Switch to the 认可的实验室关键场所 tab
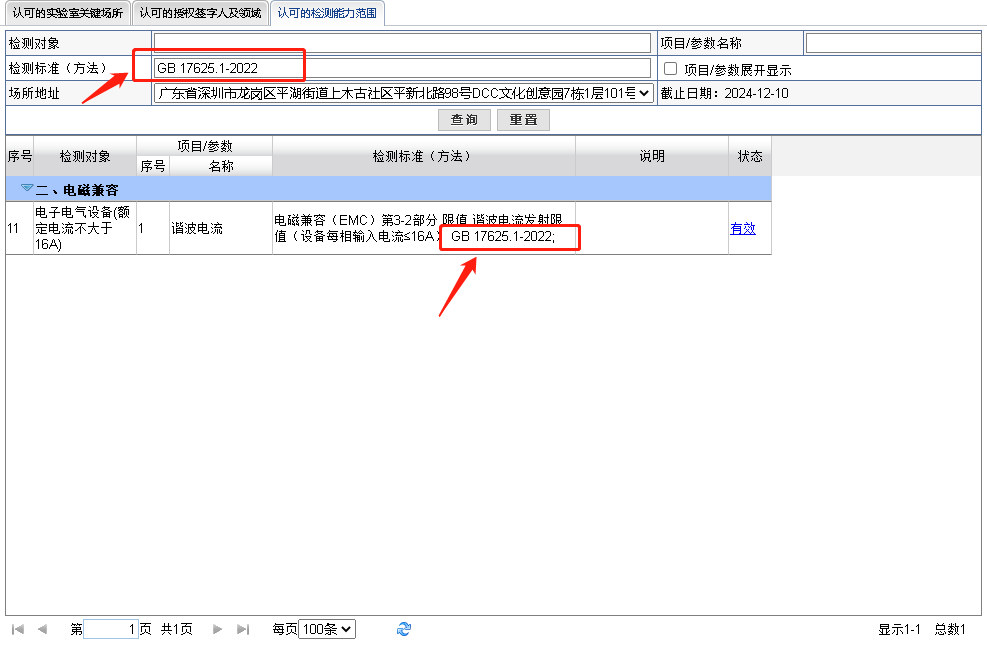 coord(68,14)
